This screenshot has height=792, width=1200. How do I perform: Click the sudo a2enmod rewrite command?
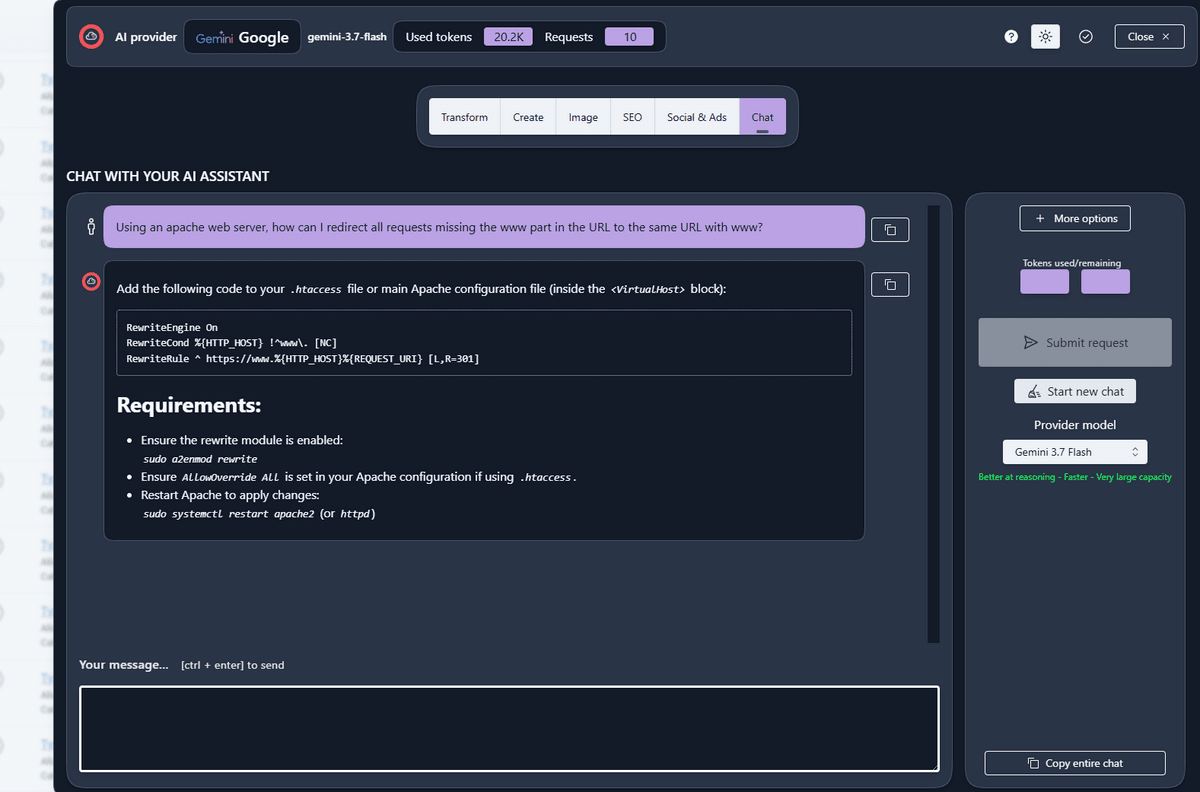[200, 459]
